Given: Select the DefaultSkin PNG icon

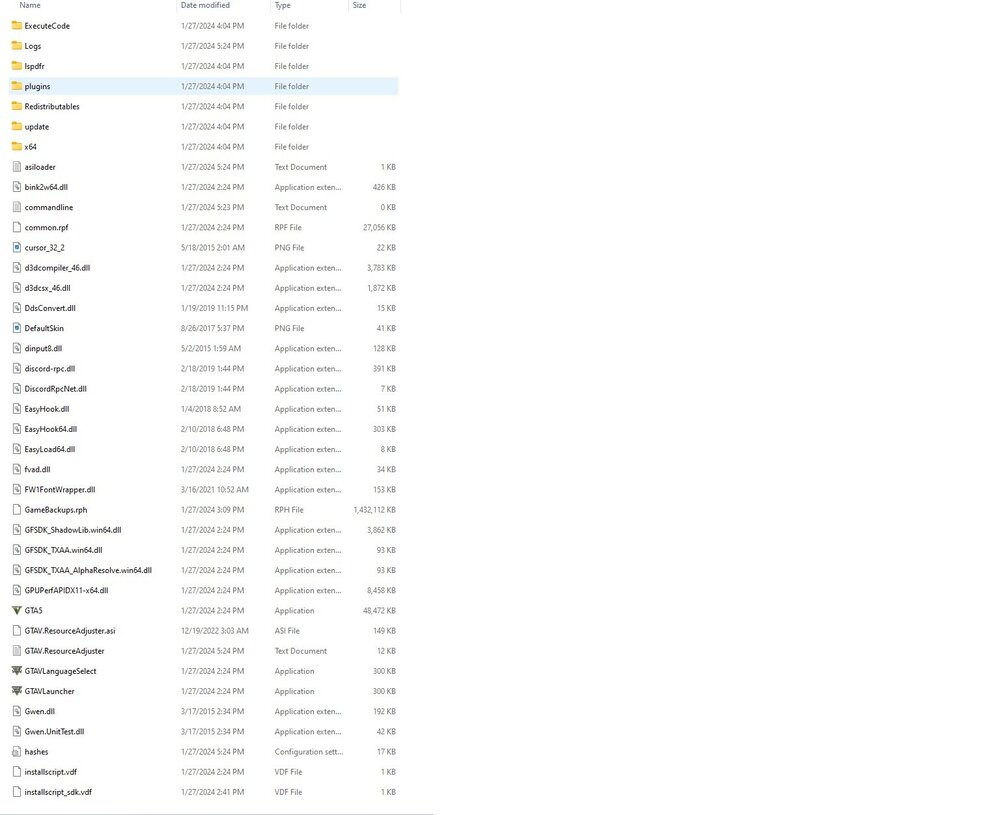Looking at the screenshot, I should [x=17, y=328].
